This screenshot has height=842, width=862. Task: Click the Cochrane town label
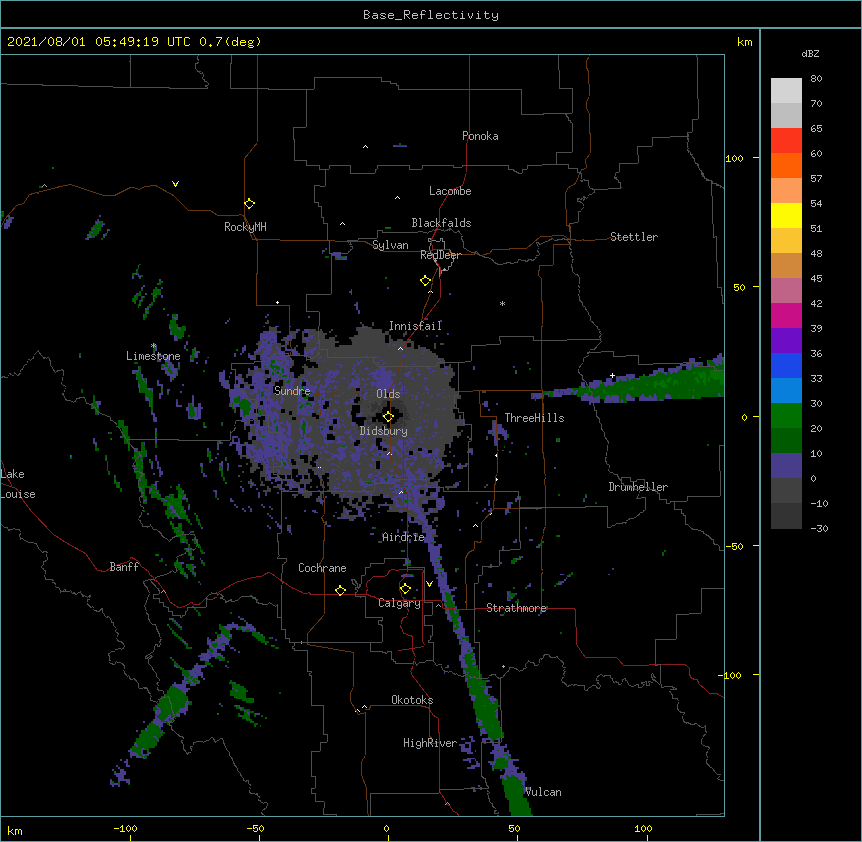point(322,568)
